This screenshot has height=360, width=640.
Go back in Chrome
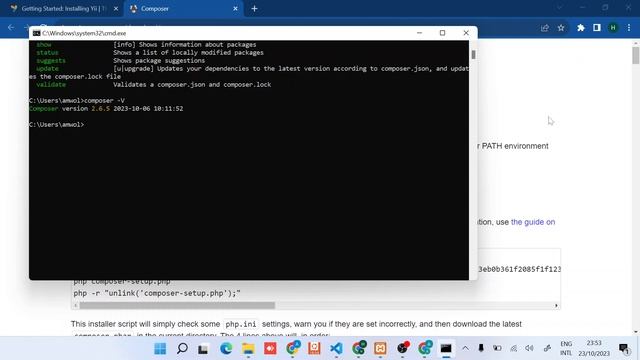11,28
